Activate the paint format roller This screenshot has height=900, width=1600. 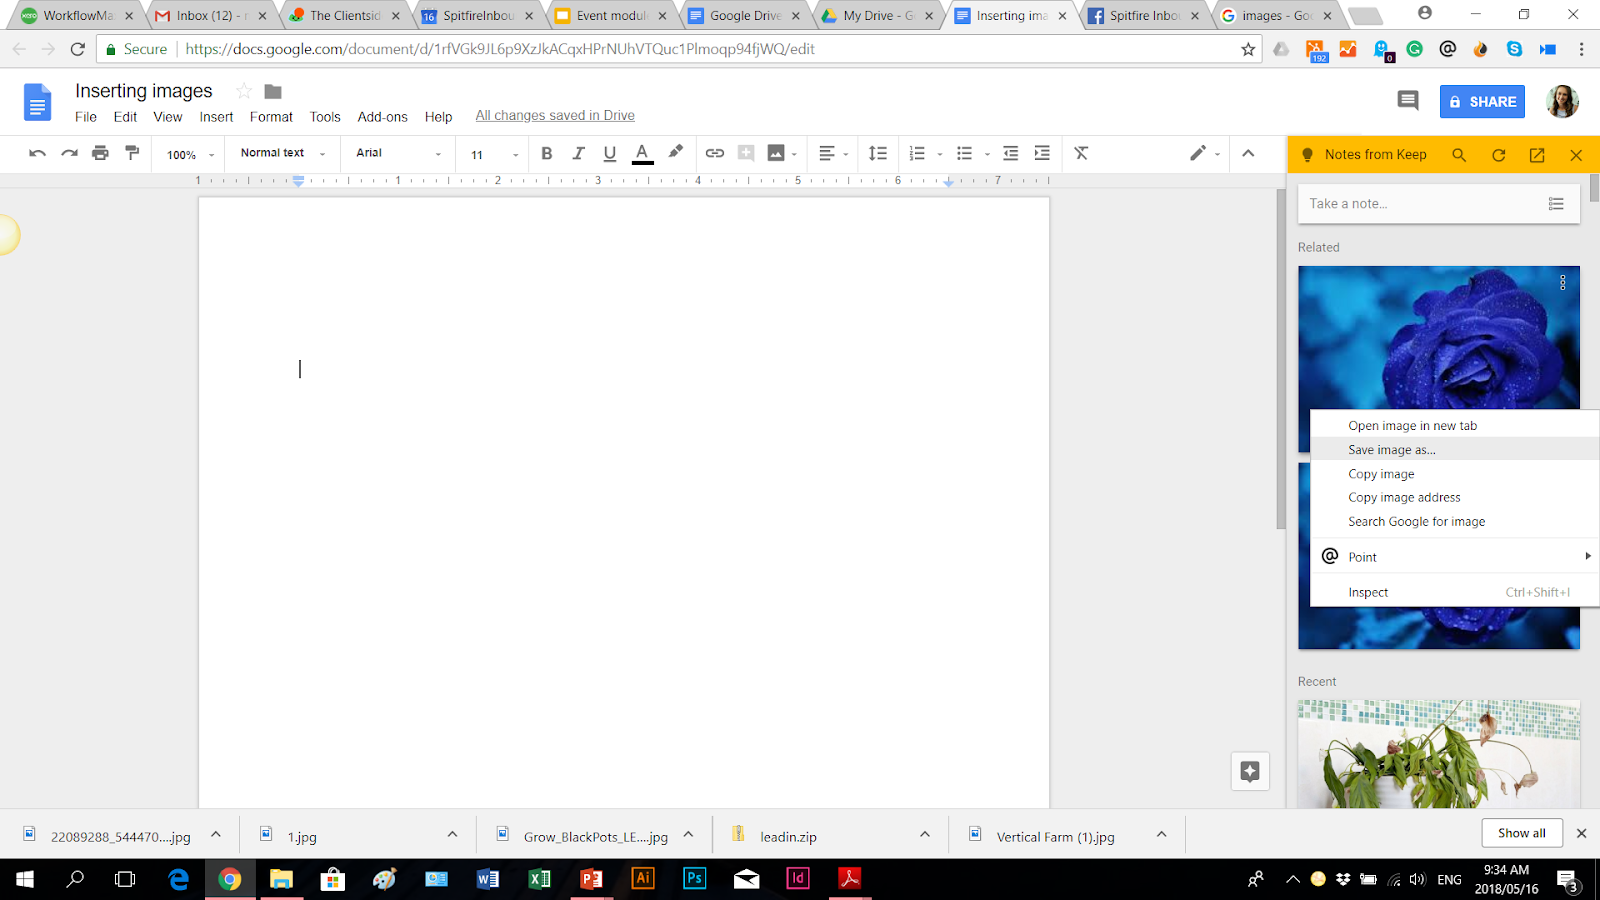132,153
